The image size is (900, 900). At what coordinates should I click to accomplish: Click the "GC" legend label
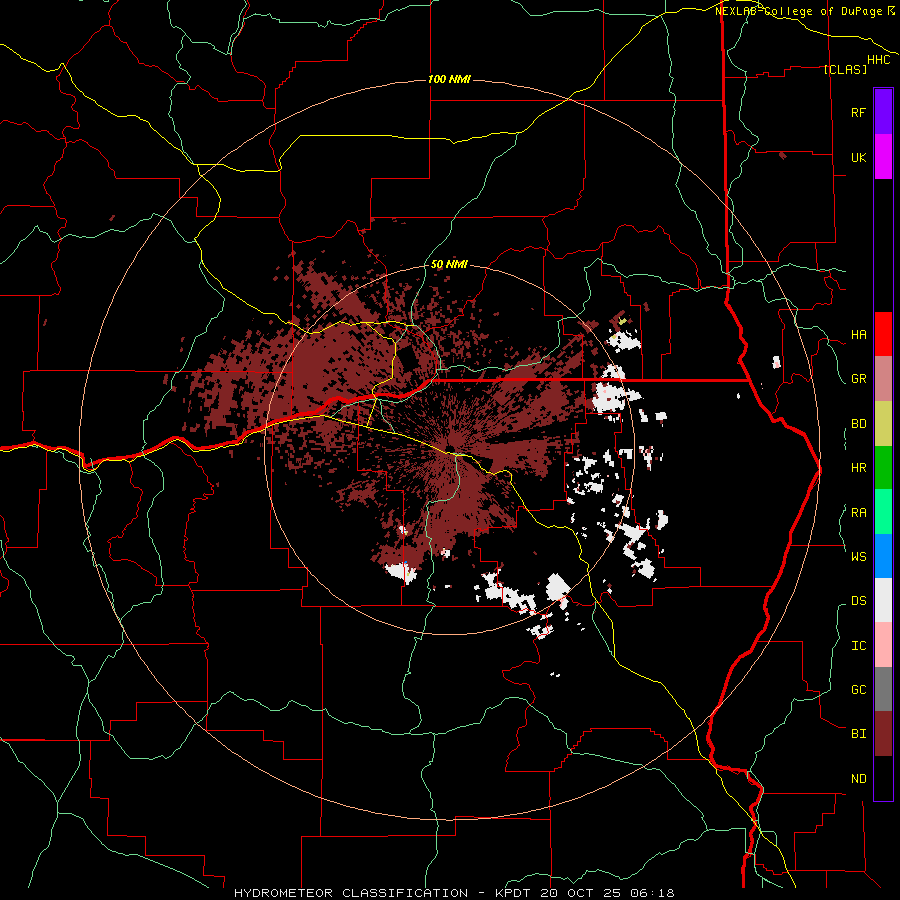click(858, 690)
